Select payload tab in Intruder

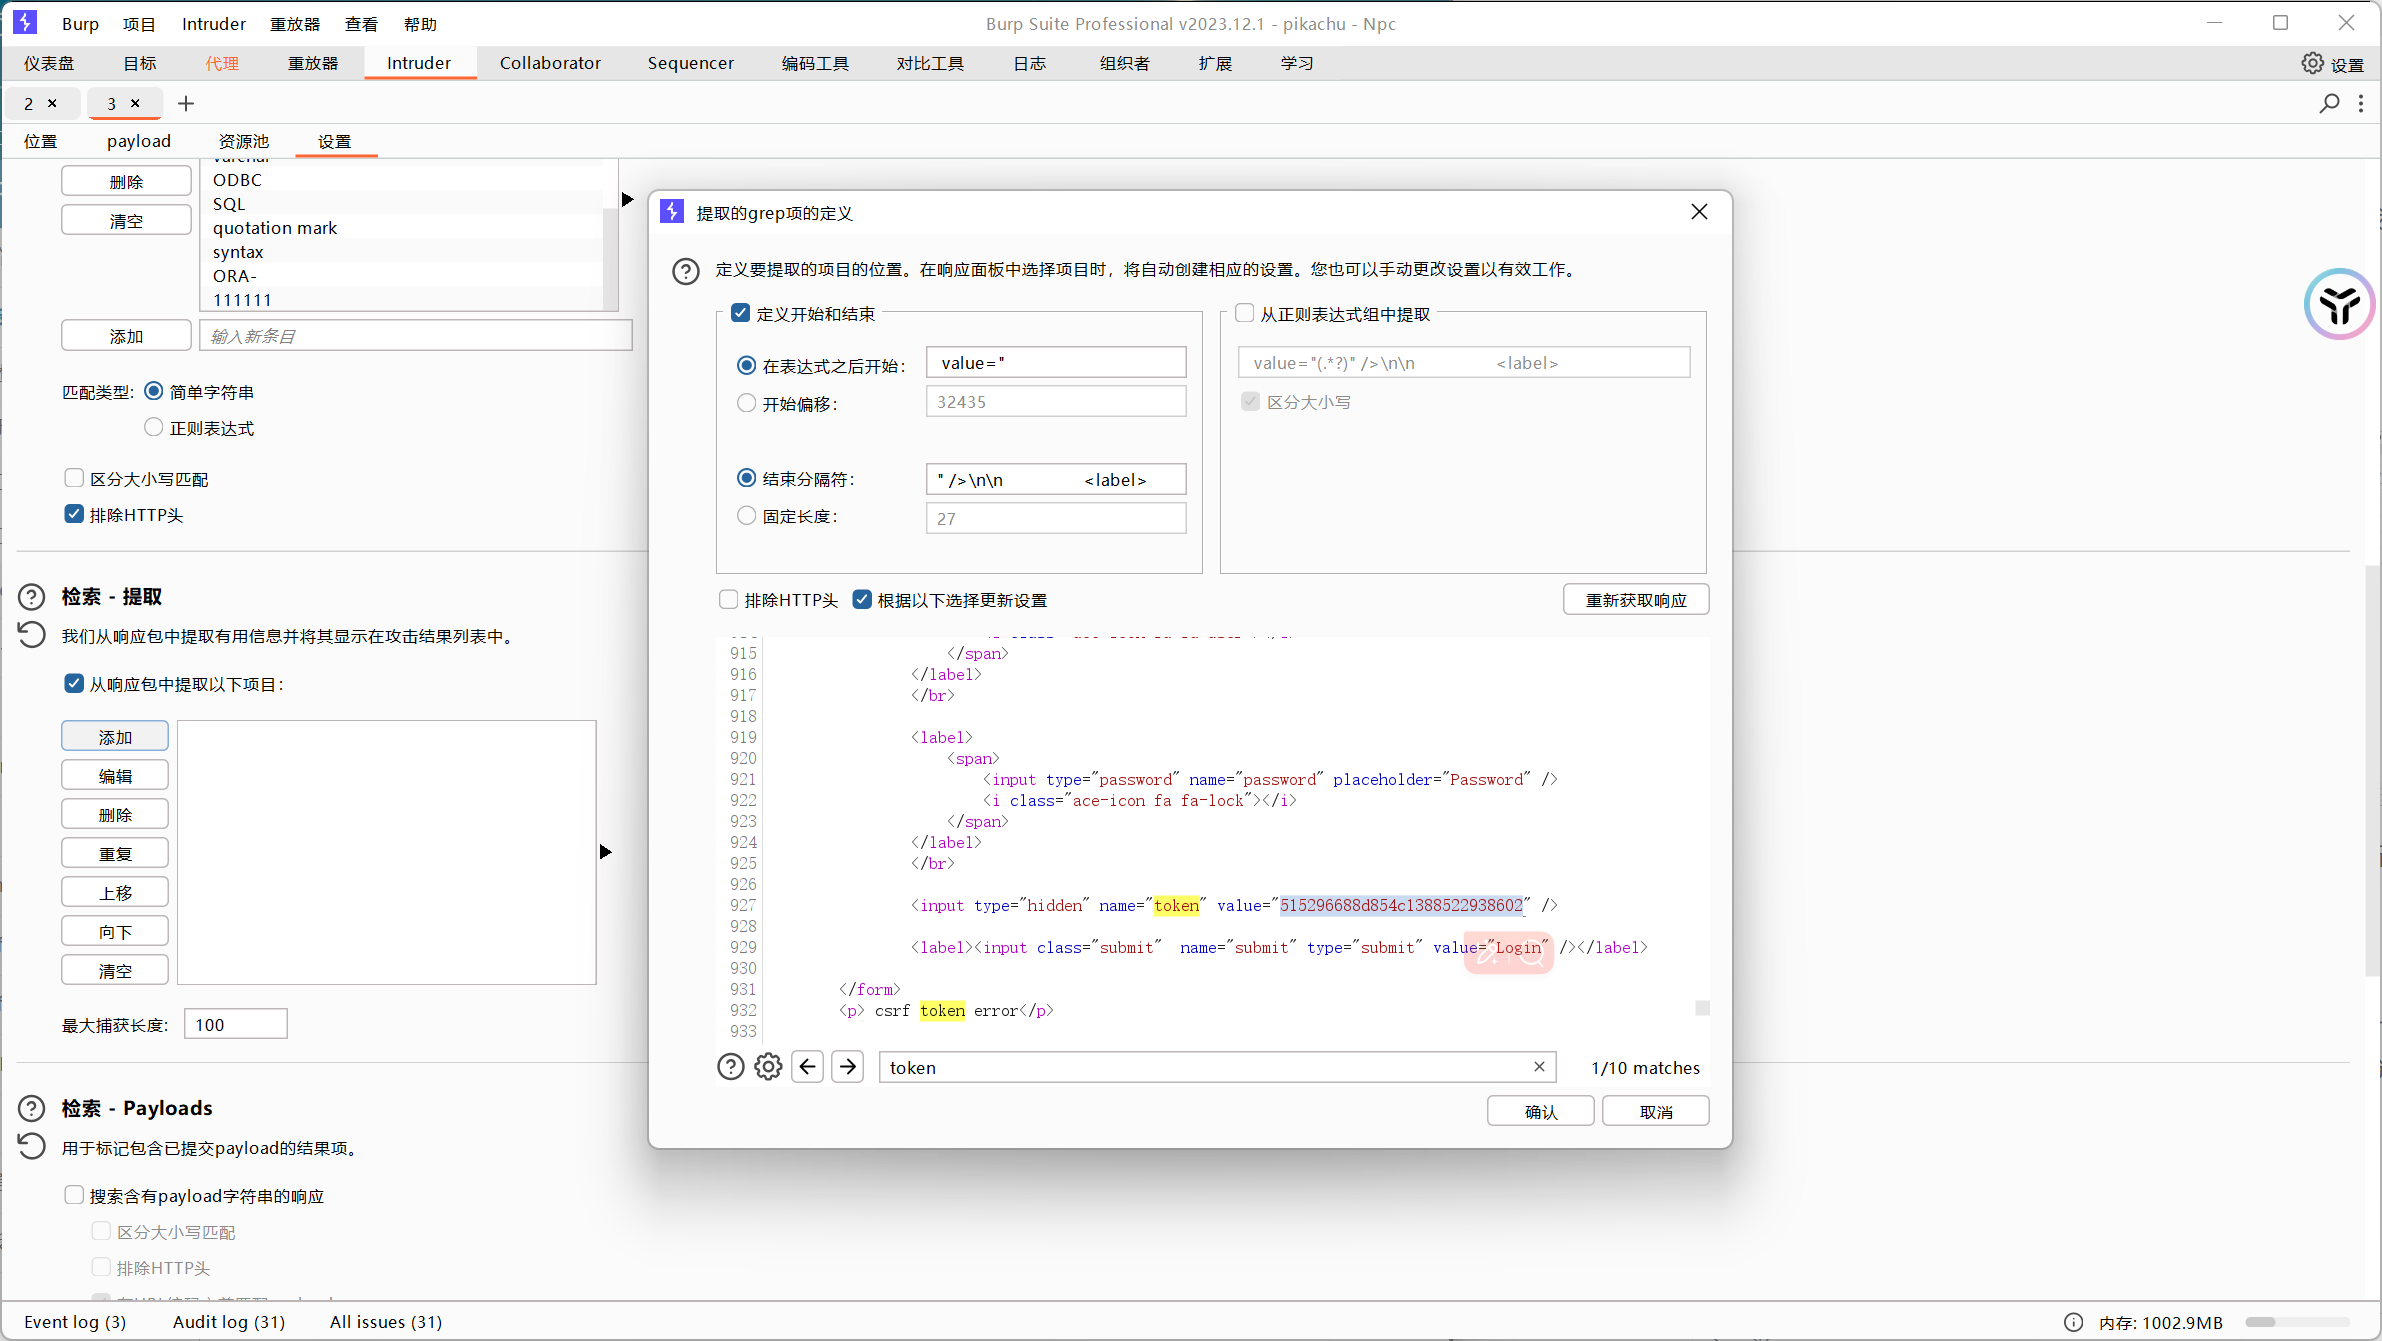137,141
